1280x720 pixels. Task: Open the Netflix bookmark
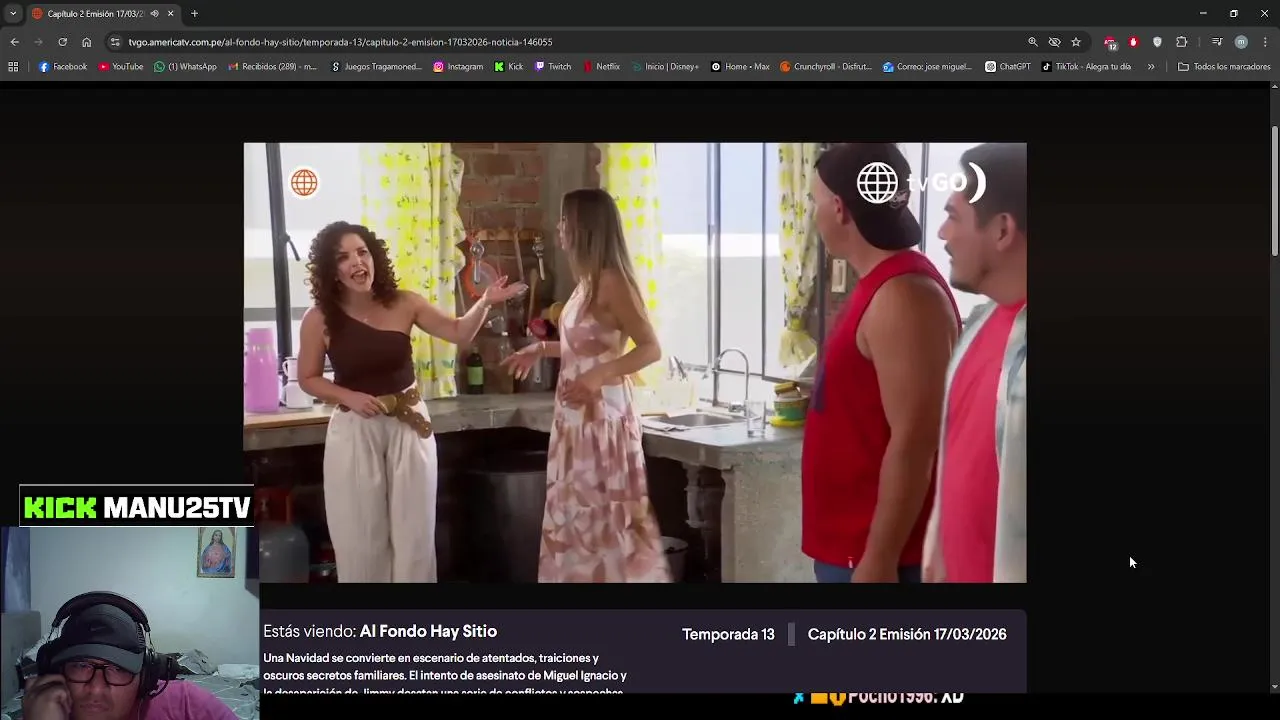click(601, 67)
